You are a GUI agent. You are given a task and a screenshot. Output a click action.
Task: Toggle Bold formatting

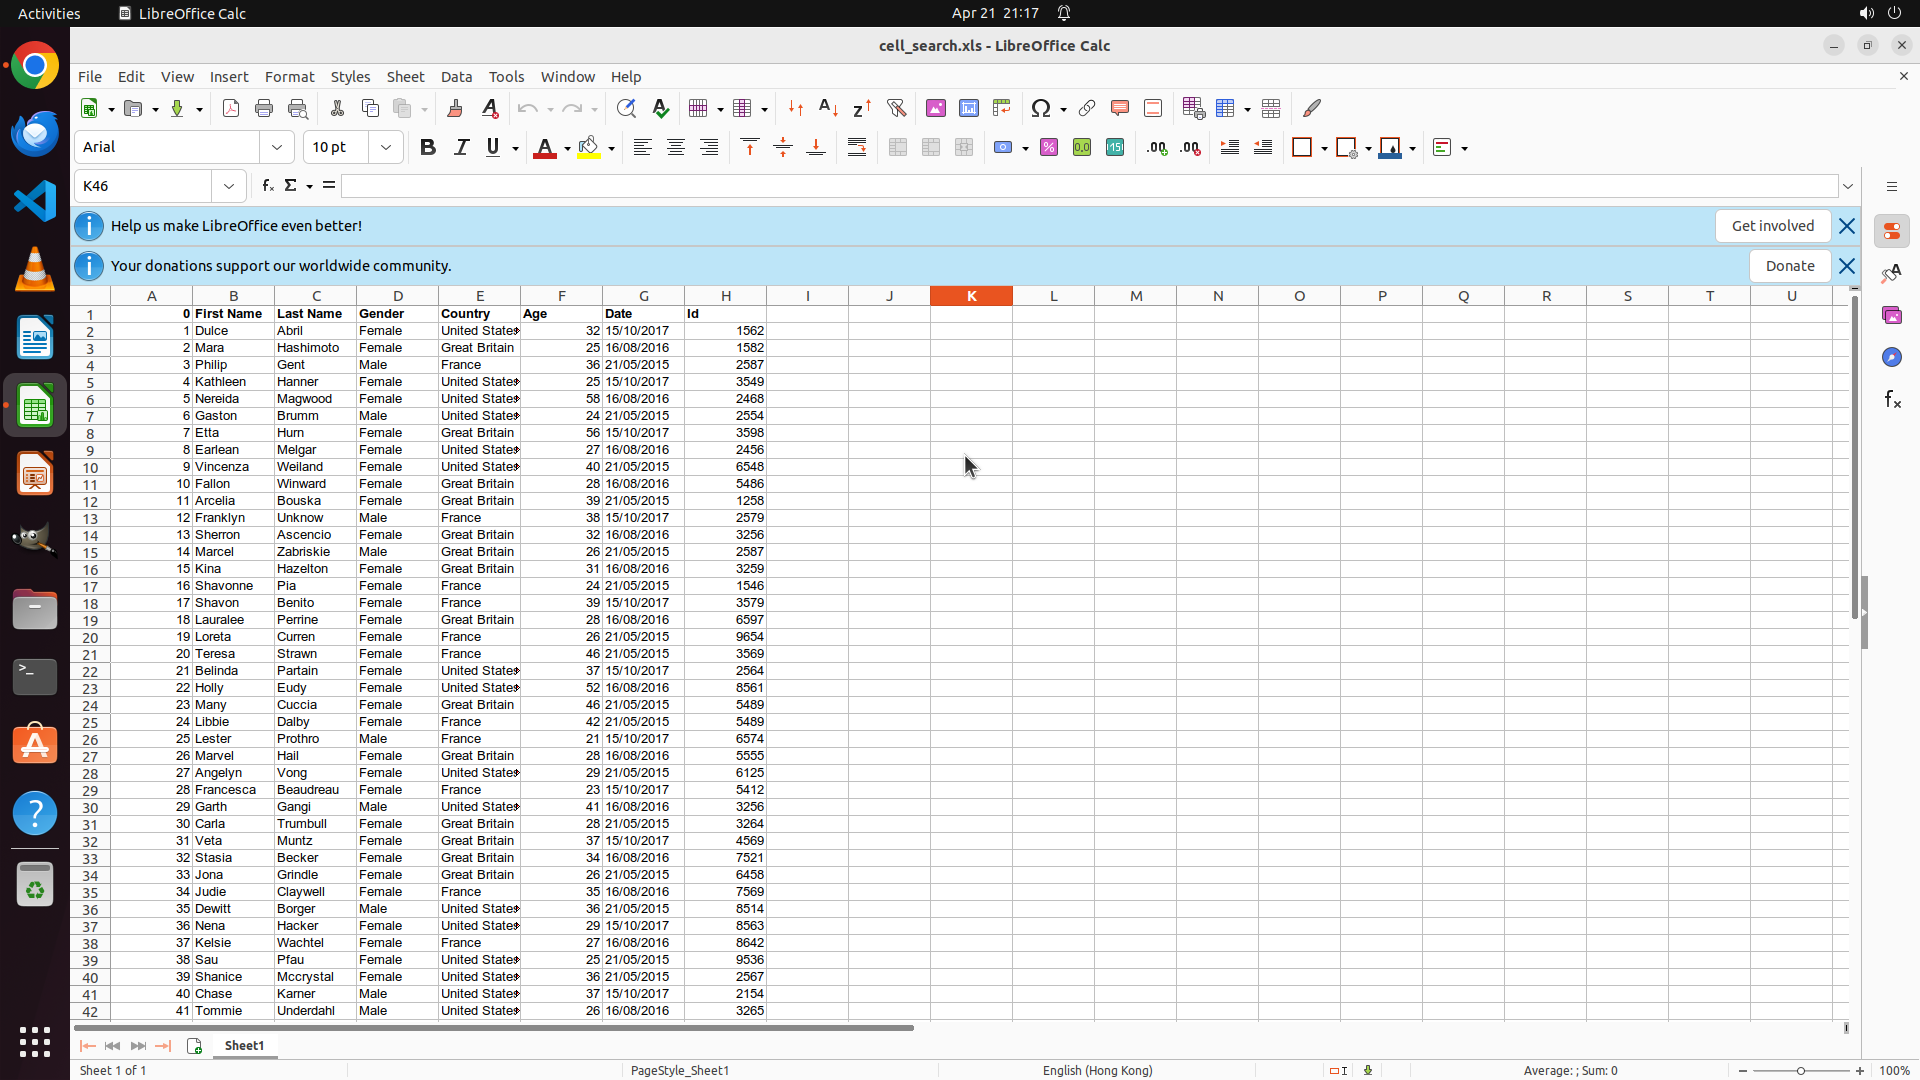pyautogui.click(x=428, y=148)
